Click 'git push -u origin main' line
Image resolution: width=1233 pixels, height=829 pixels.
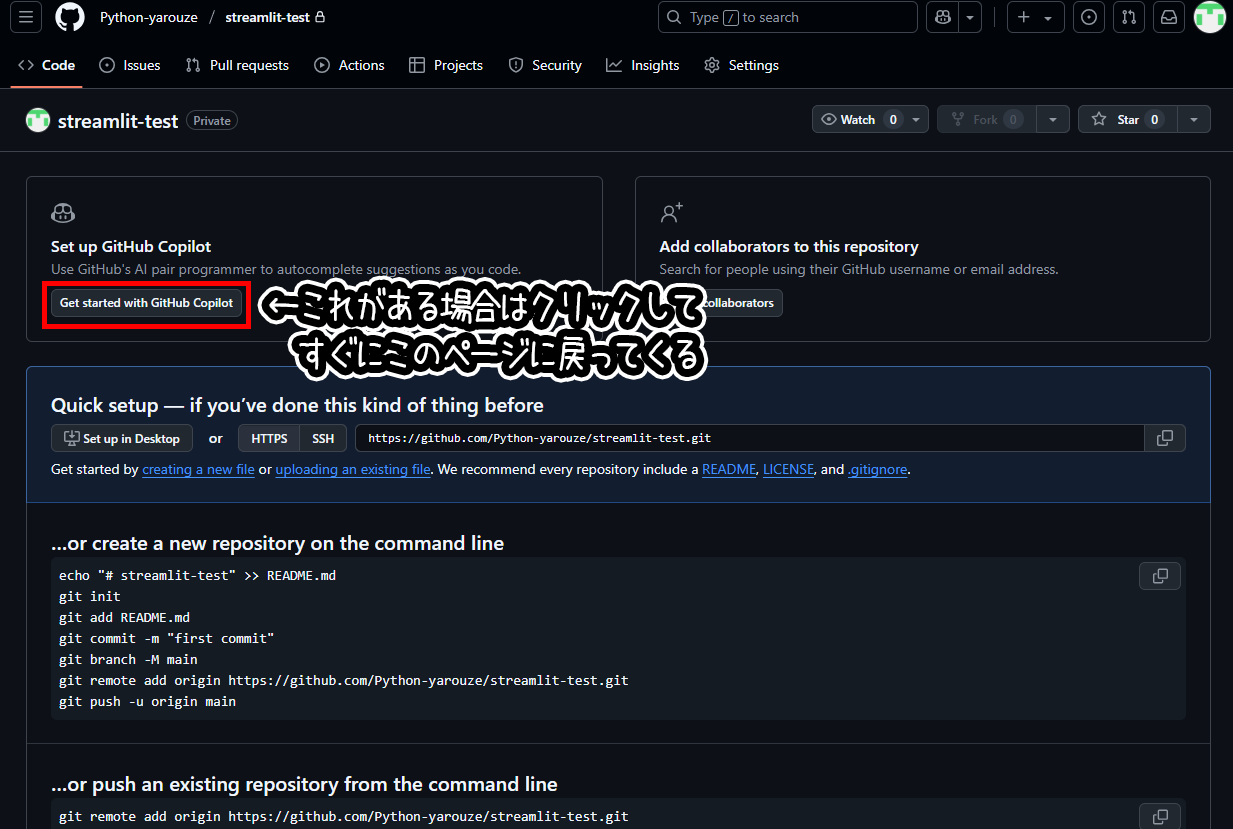click(x=147, y=701)
